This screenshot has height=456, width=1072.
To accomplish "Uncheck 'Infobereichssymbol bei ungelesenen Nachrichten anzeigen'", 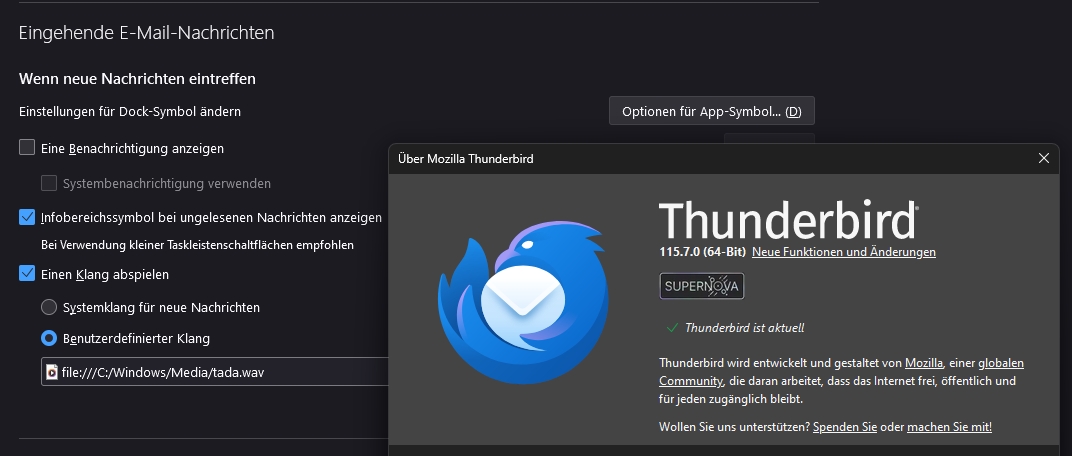I will tap(27, 217).
